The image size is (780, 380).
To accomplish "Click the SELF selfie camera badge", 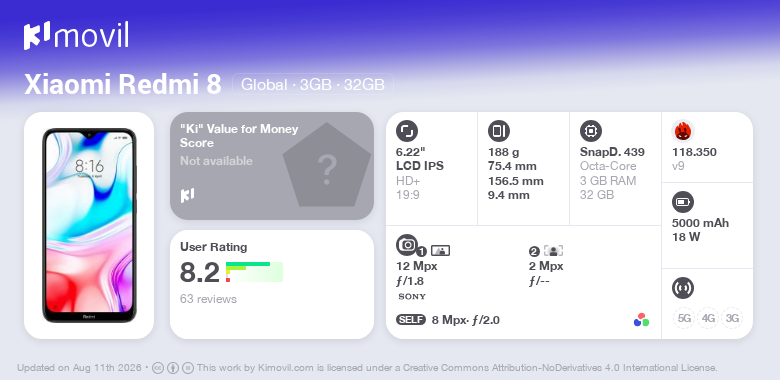I will [x=411, y=320].
